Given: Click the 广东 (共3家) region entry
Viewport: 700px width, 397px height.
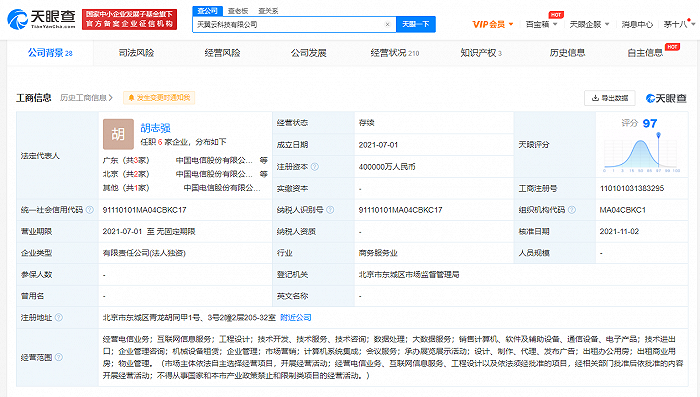Looking at the screenshot, I should 126,160.
